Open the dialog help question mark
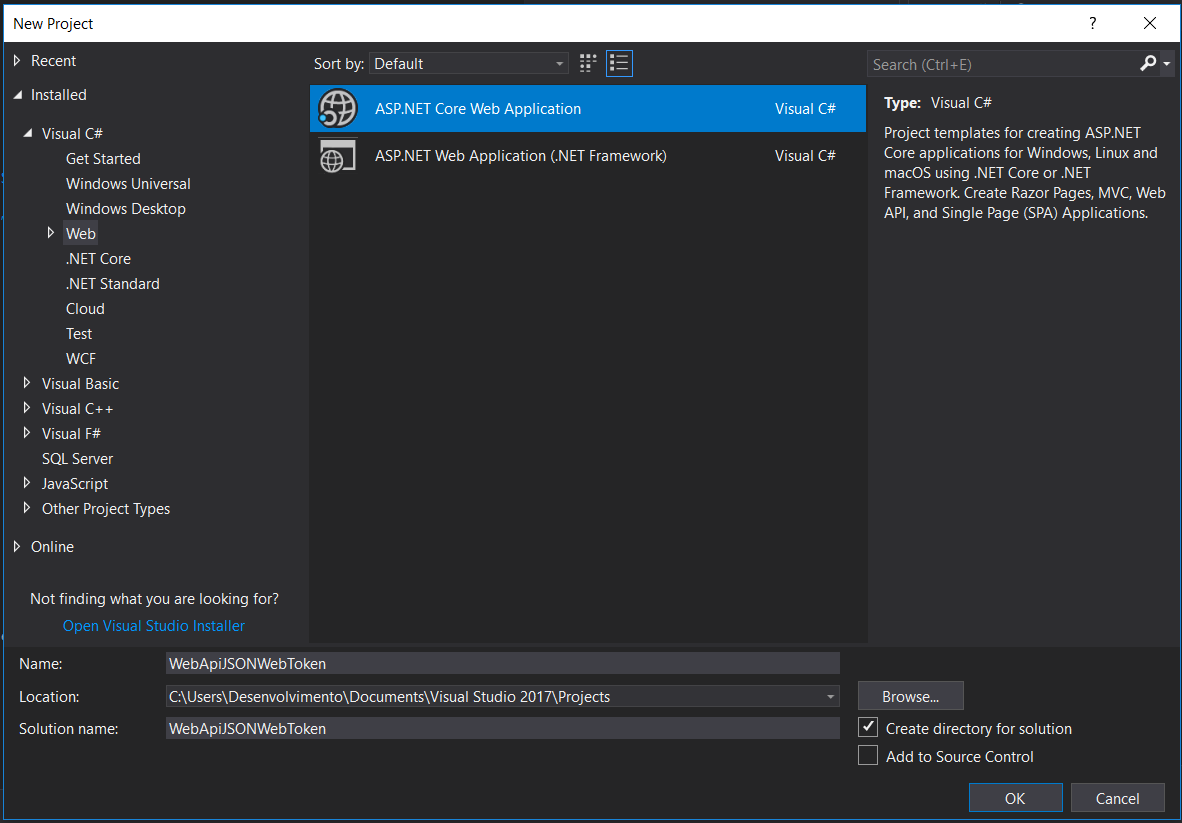 point(1092,23)
